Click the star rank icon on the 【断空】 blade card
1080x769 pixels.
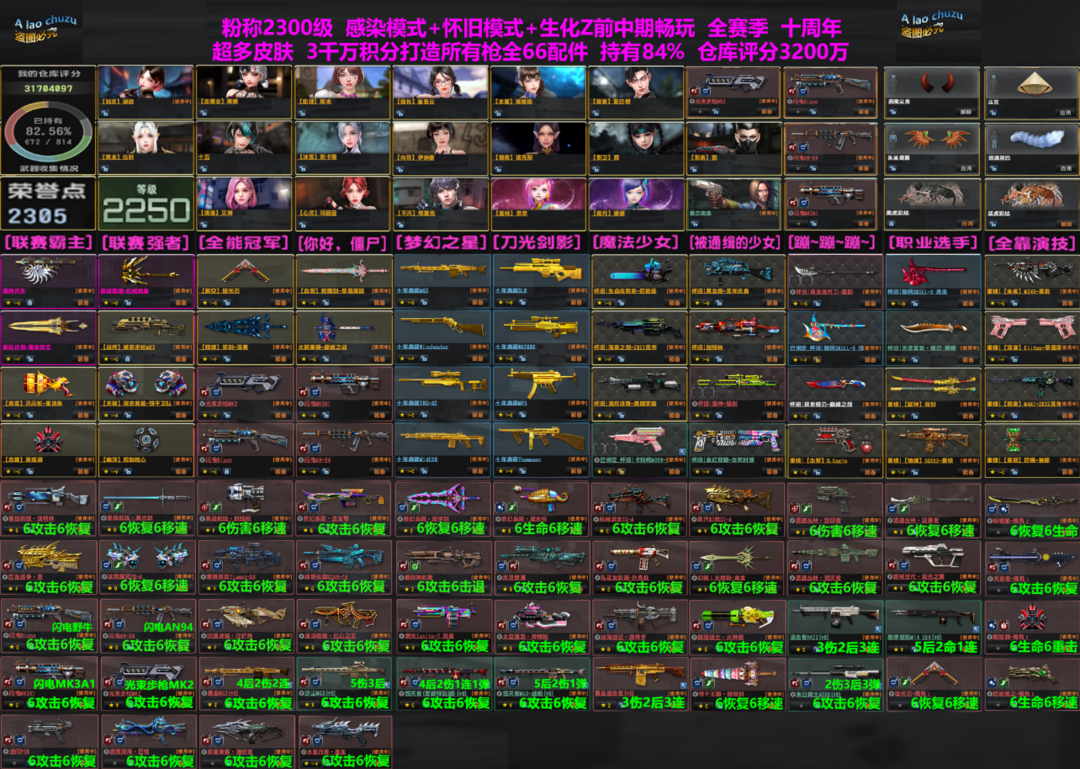coord(205,302)
